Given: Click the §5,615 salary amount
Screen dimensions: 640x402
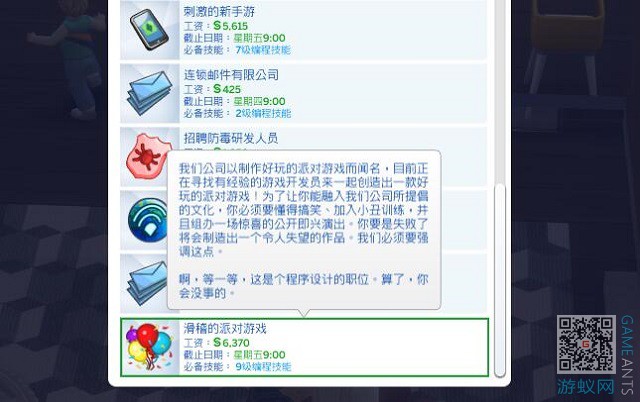Looking at the screenshot, I should click(x=231, y=26).
